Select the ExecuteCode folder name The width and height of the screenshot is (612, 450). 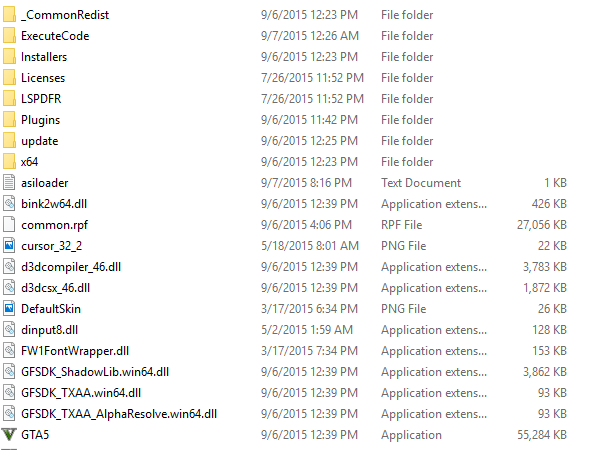pos(55,36)
